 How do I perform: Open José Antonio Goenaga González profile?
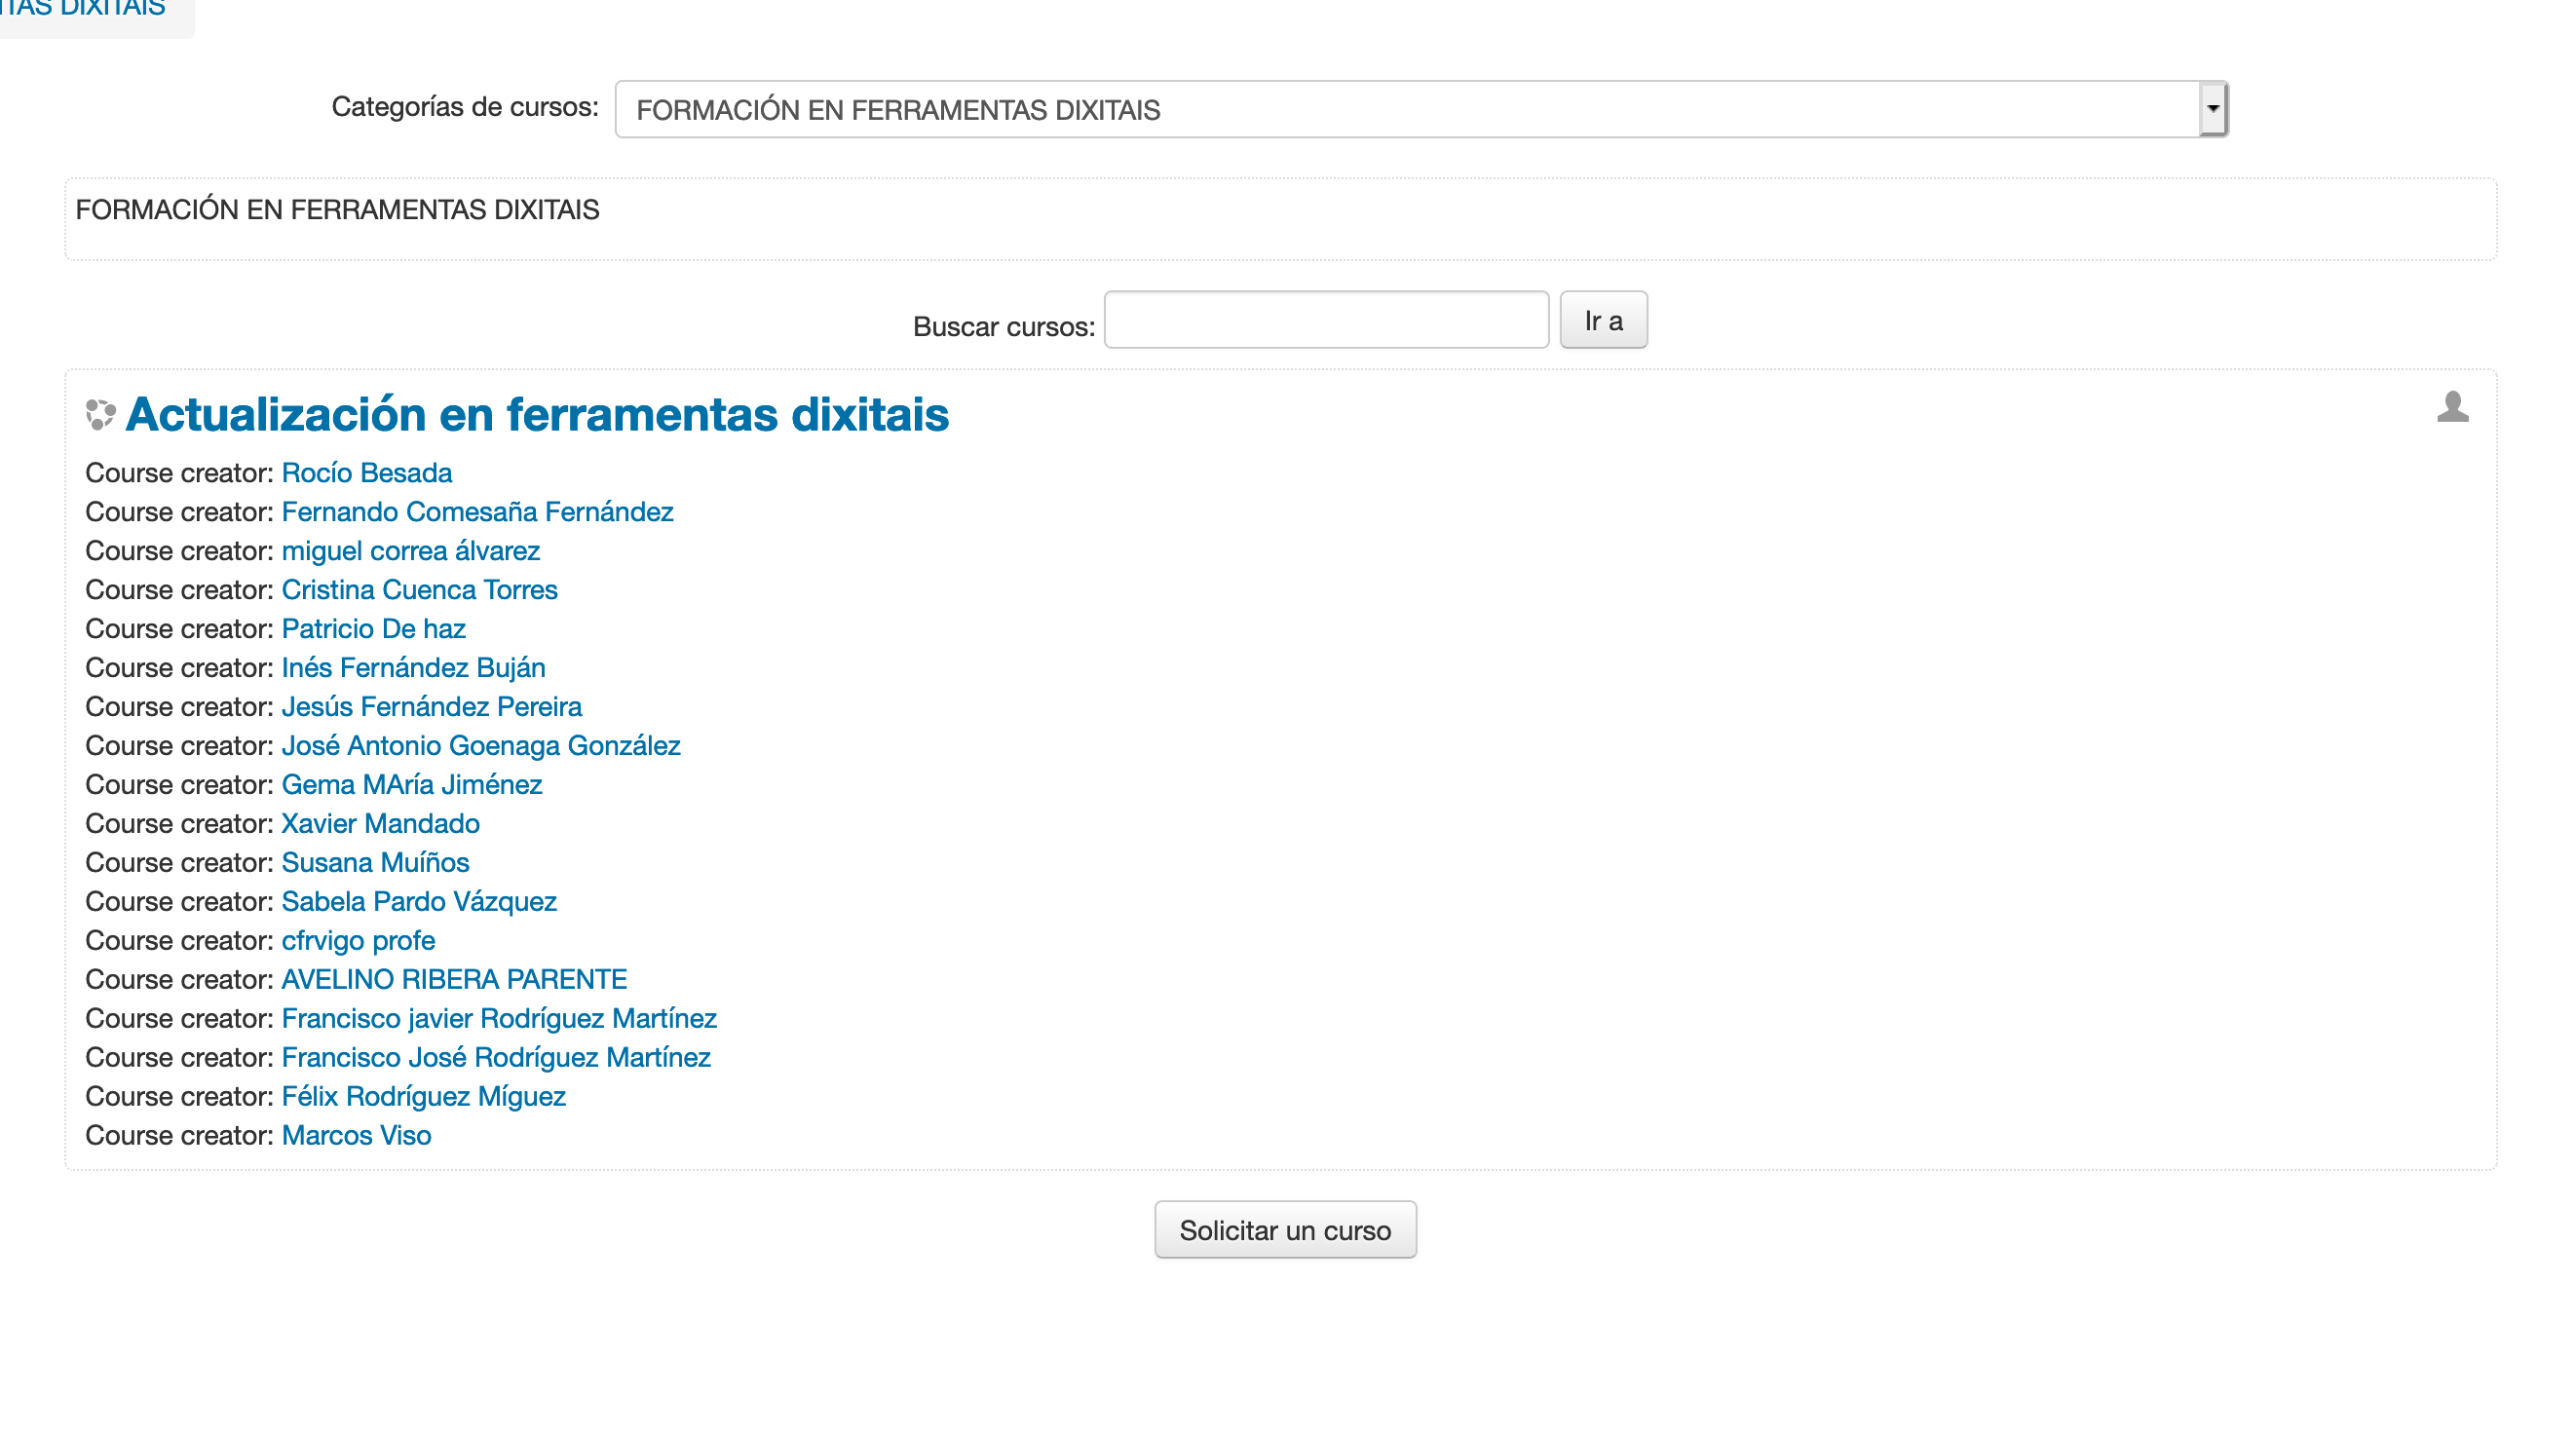[x=480, y=745]
